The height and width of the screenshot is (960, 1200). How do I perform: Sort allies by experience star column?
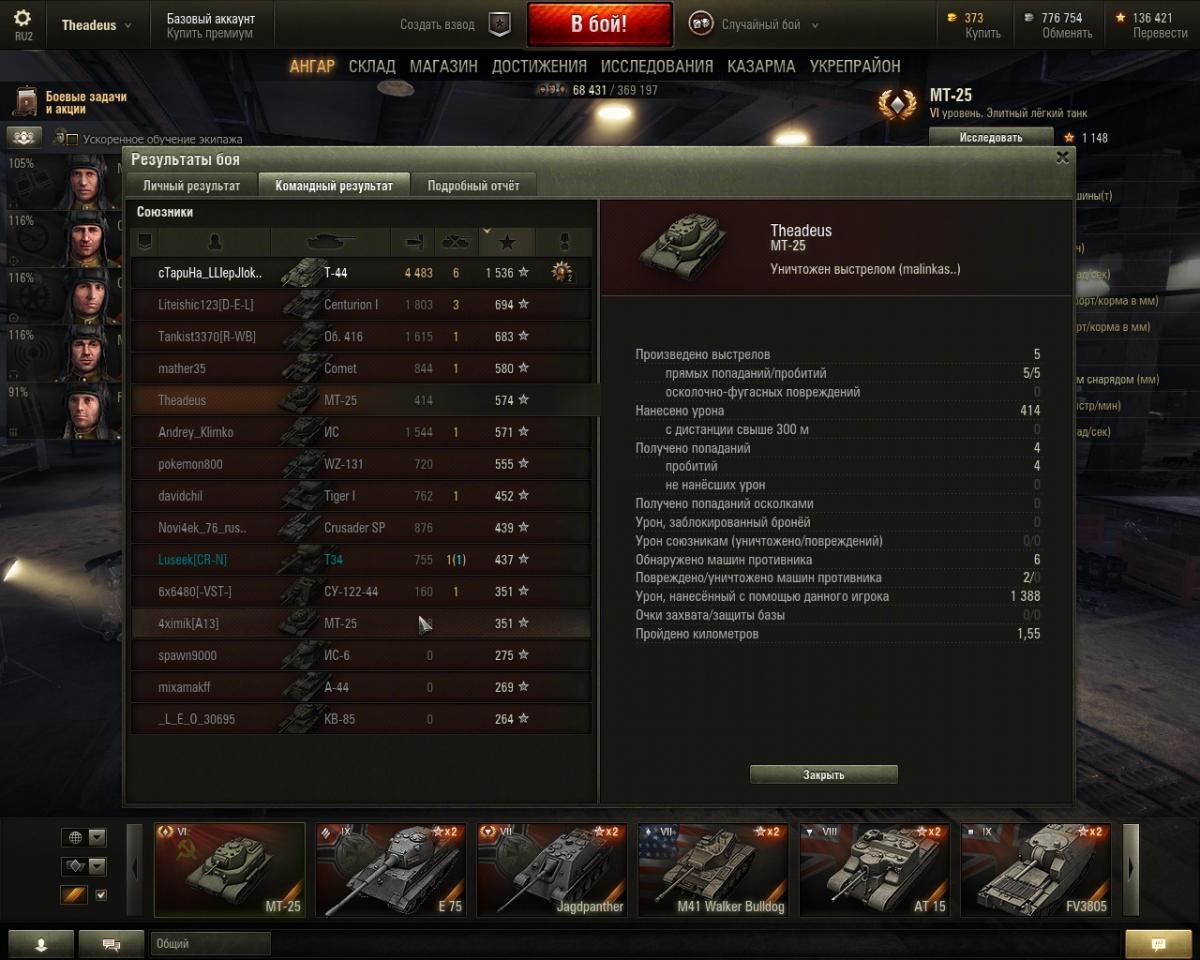point(507,242)
